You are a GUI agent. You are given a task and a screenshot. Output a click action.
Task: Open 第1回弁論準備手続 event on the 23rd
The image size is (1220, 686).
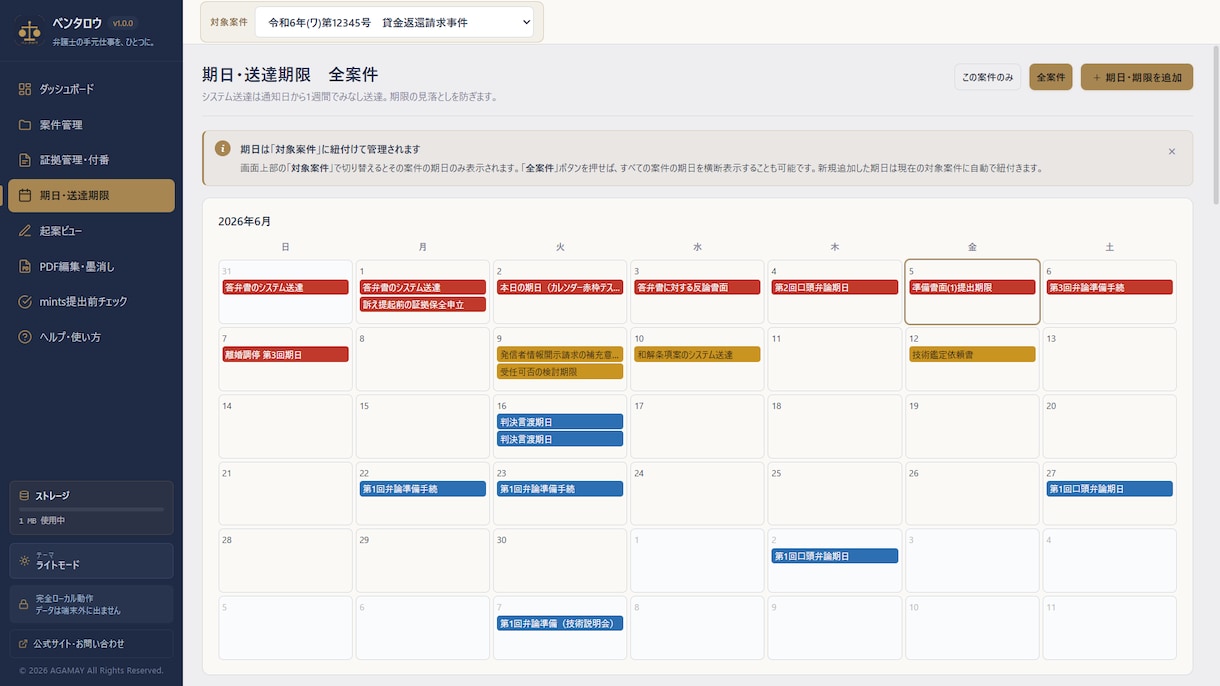[x=560, y=489]
